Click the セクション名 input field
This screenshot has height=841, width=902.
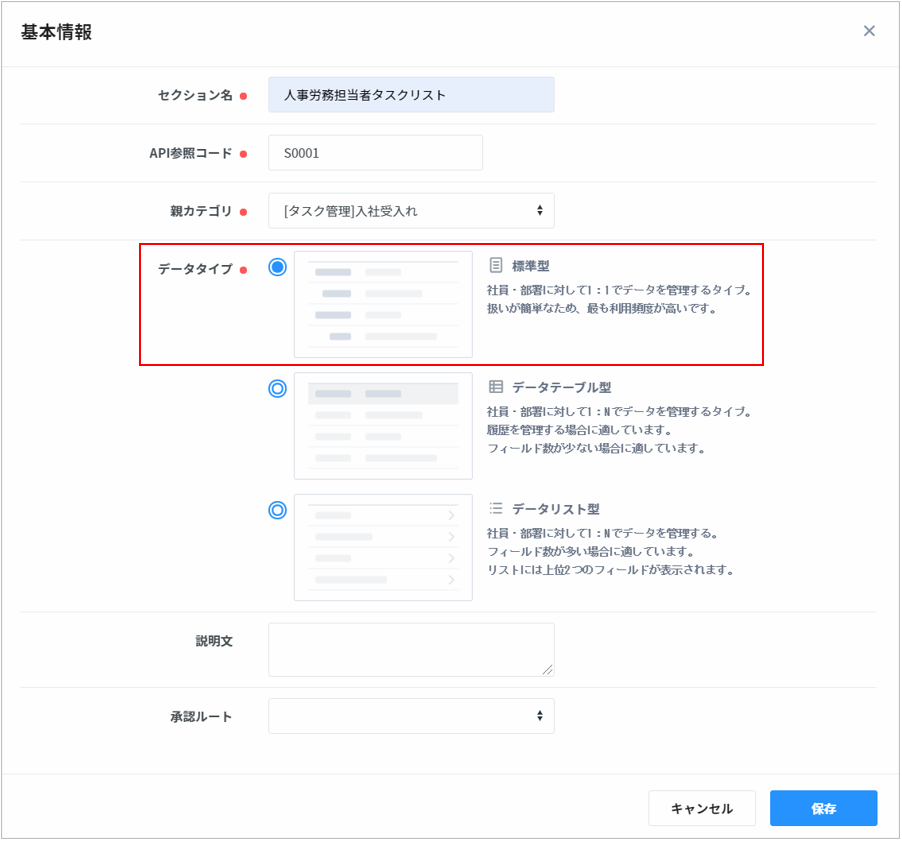411,95
